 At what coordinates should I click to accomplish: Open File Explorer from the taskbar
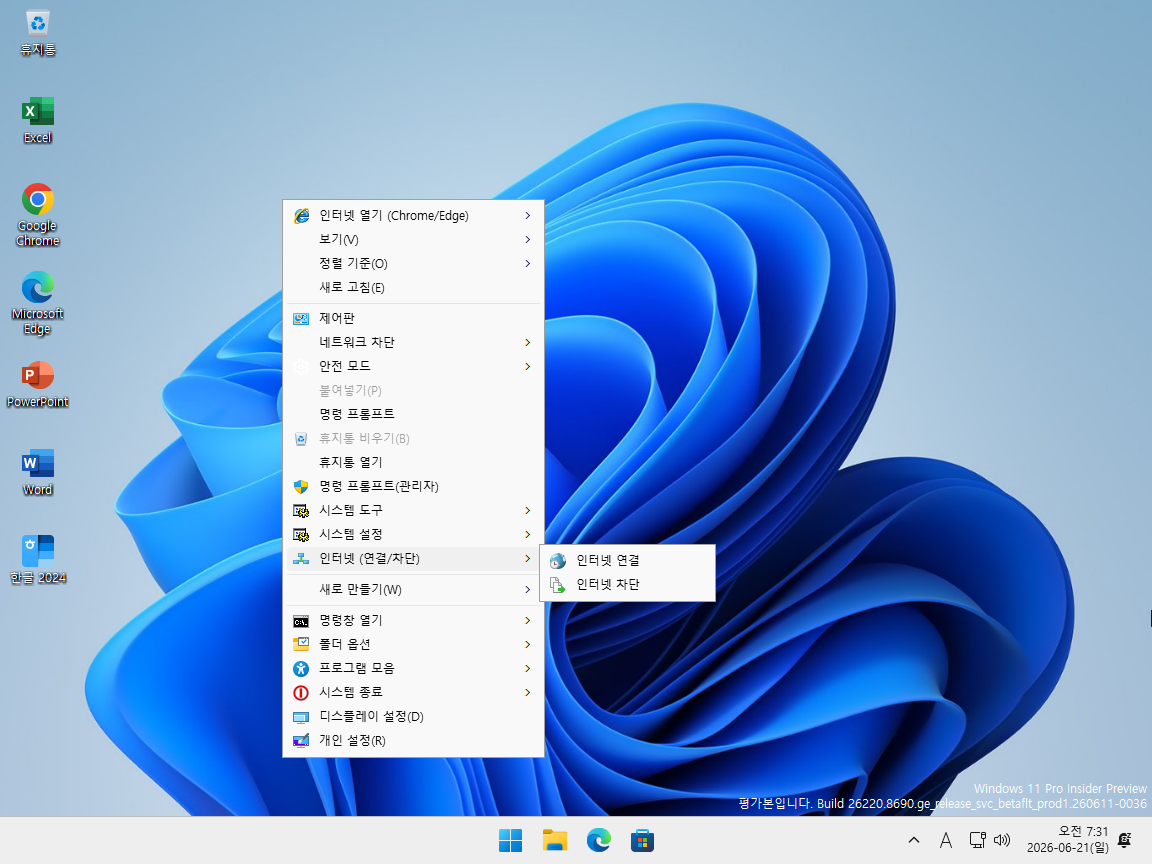555,840
